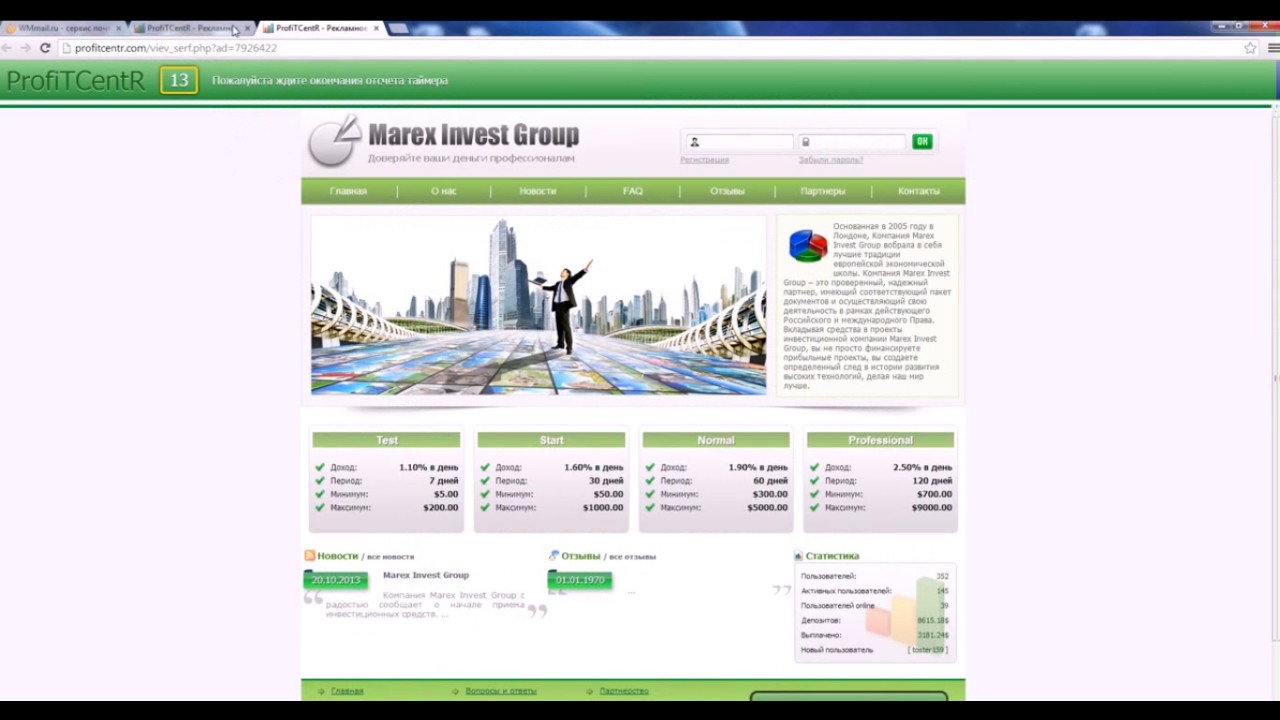Viewport: 1280px width, 720px height.
Task: Open the Chrome menu icon
Action: point(1273,48)
